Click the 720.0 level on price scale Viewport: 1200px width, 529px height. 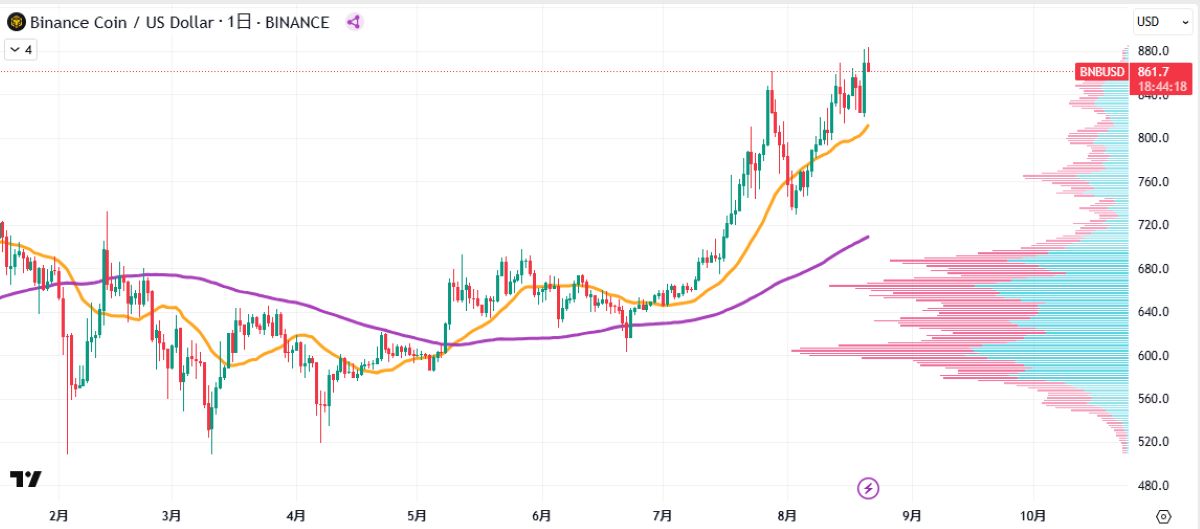[1152, 225]
